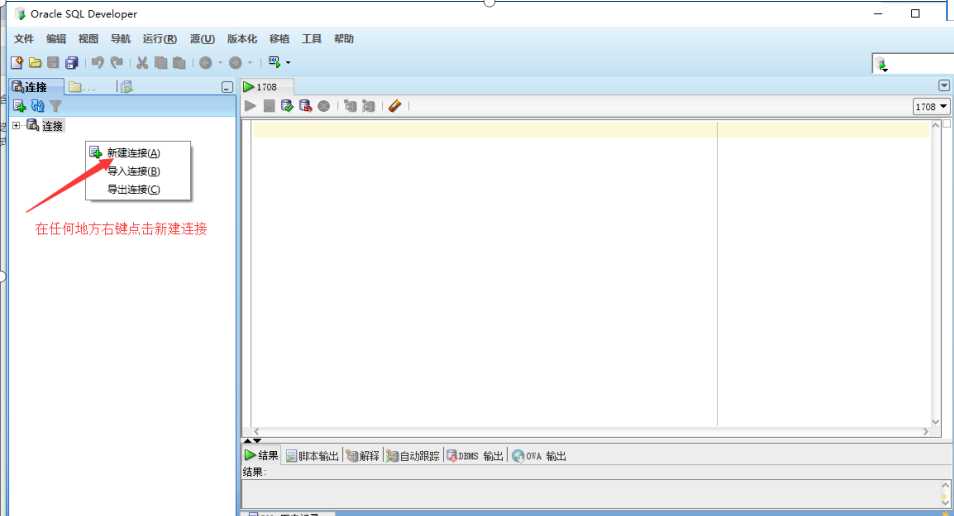The image size is (954, 516).
Task: Switch to the 解释 tab
Action: 363,456
